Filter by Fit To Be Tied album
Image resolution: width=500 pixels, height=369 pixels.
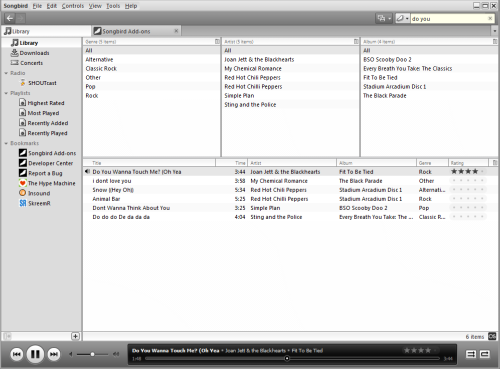pos(429,77)
